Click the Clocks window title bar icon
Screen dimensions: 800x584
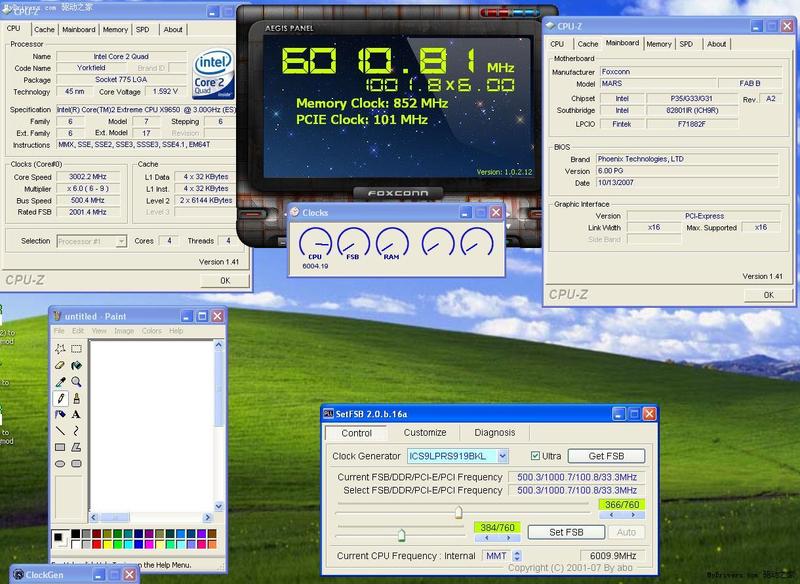[295, 212]
